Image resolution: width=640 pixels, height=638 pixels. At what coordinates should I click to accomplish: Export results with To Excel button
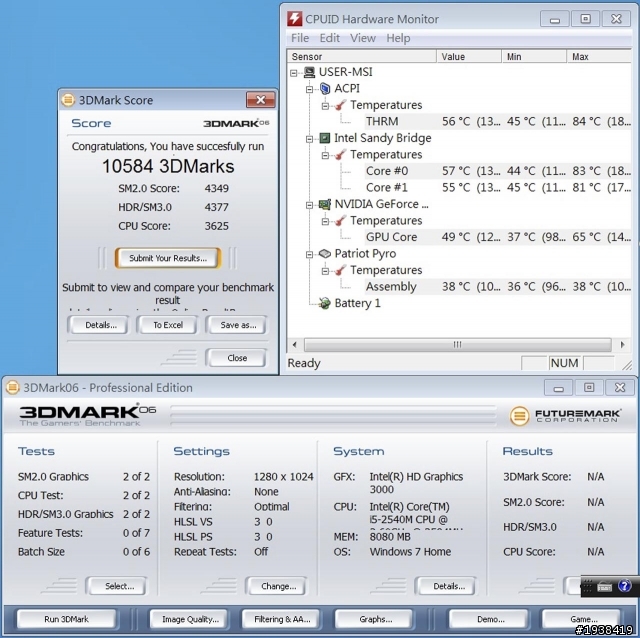pos(167,325)
